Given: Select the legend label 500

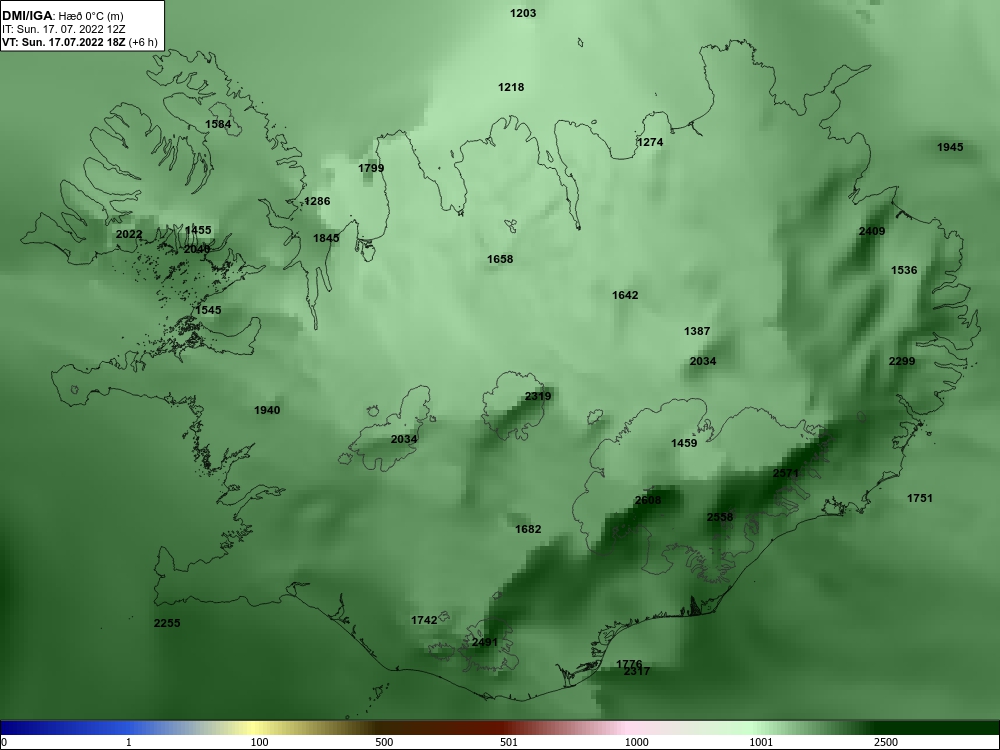Looking at the screenshot, I should [x=384, y=742].
